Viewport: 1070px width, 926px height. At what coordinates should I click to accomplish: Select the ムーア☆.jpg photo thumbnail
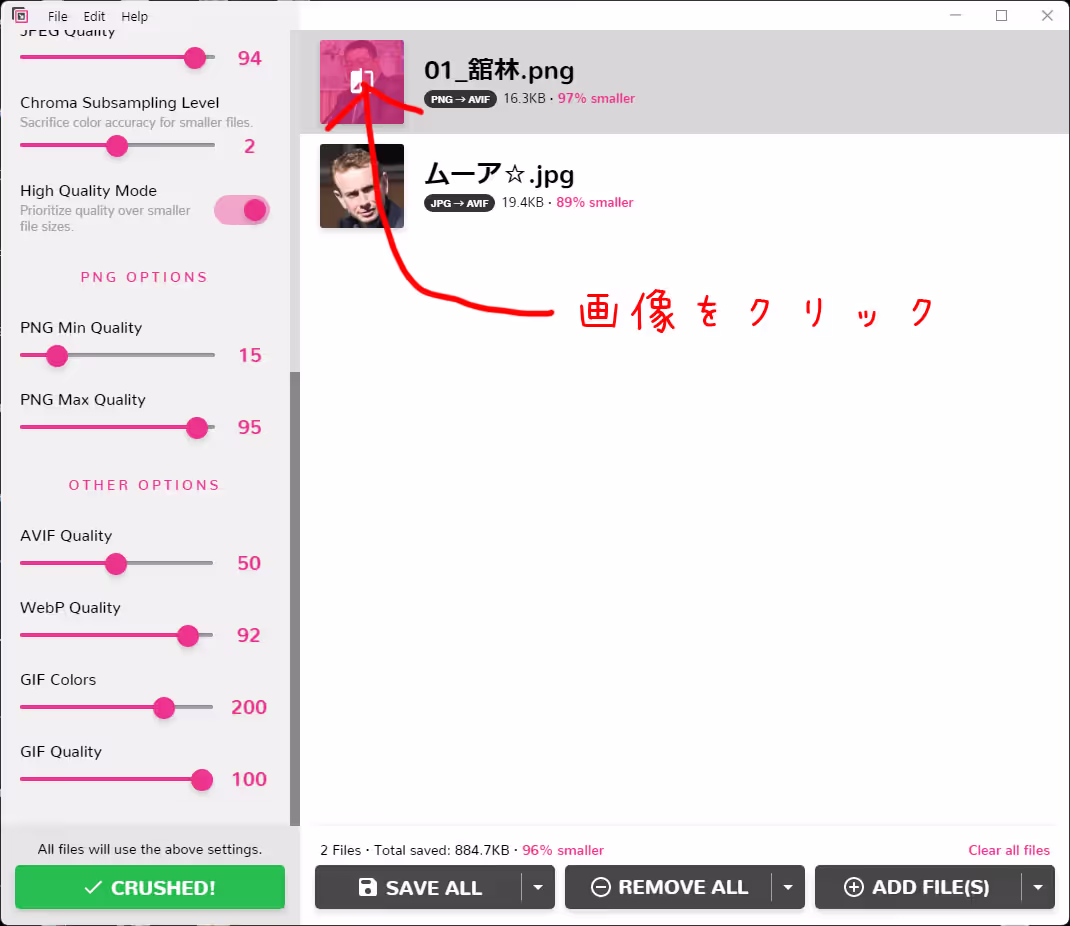click(362, 186)
